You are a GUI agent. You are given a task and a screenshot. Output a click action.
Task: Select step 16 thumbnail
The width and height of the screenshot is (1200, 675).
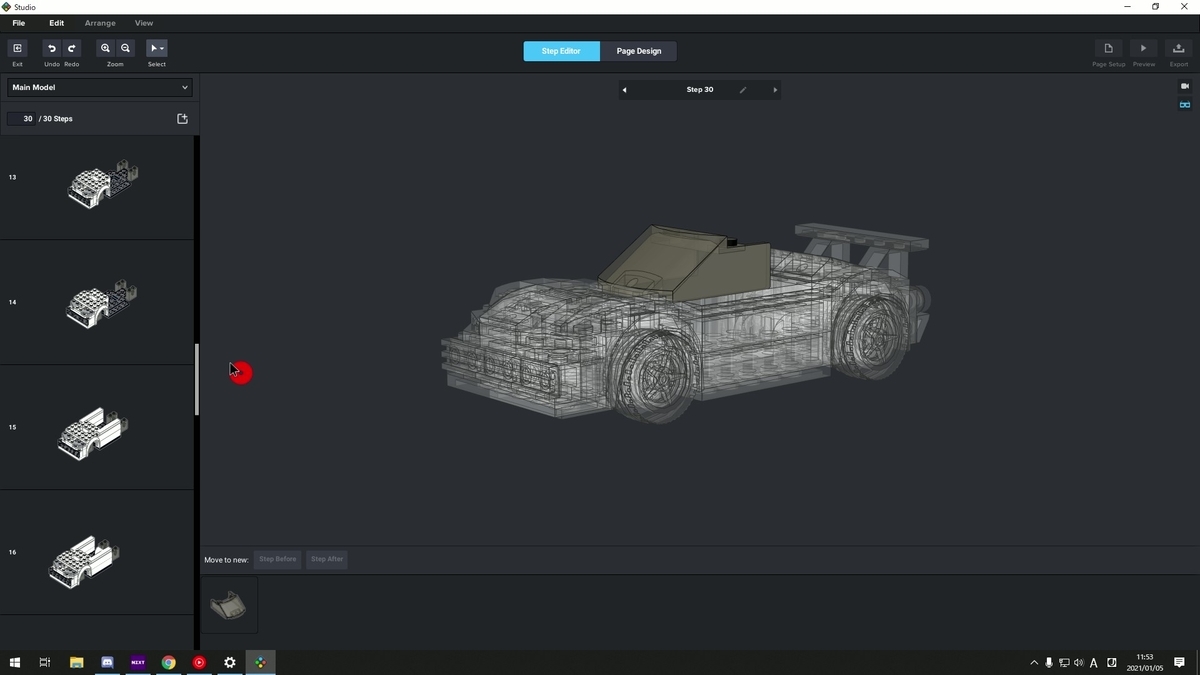[97, 552]
